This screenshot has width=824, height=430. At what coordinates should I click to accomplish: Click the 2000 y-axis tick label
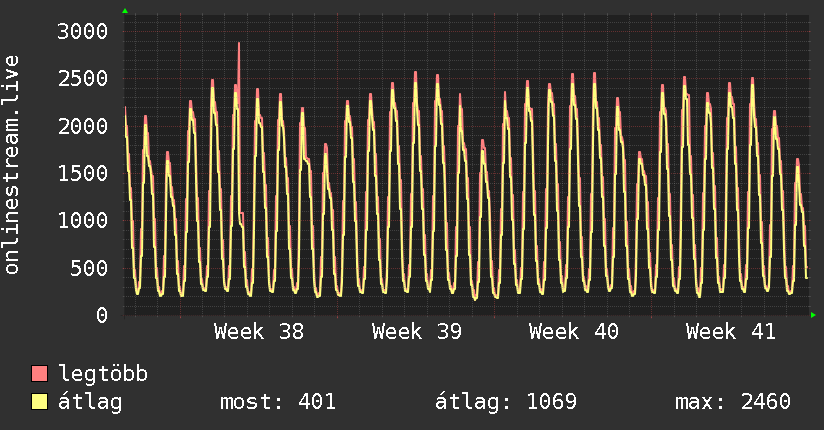coord(83,126)
